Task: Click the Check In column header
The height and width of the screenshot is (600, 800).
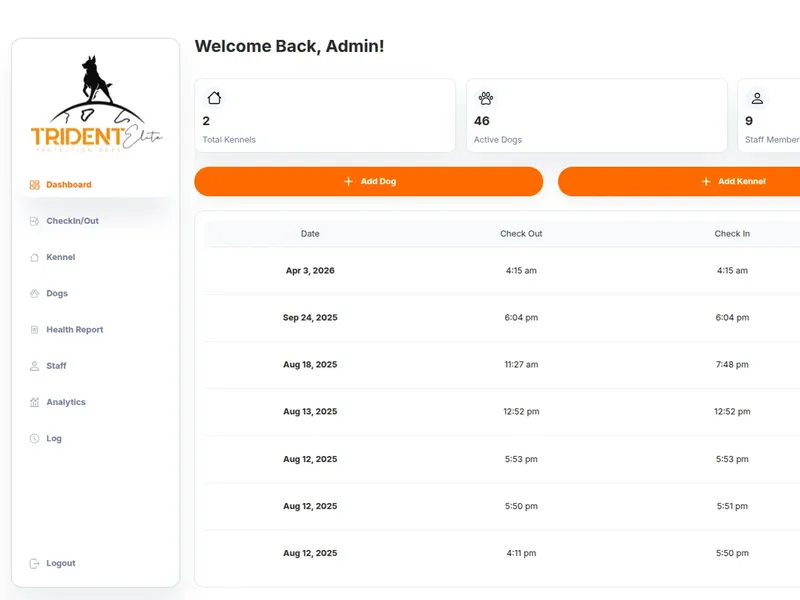Action: (x=732, y=234)
